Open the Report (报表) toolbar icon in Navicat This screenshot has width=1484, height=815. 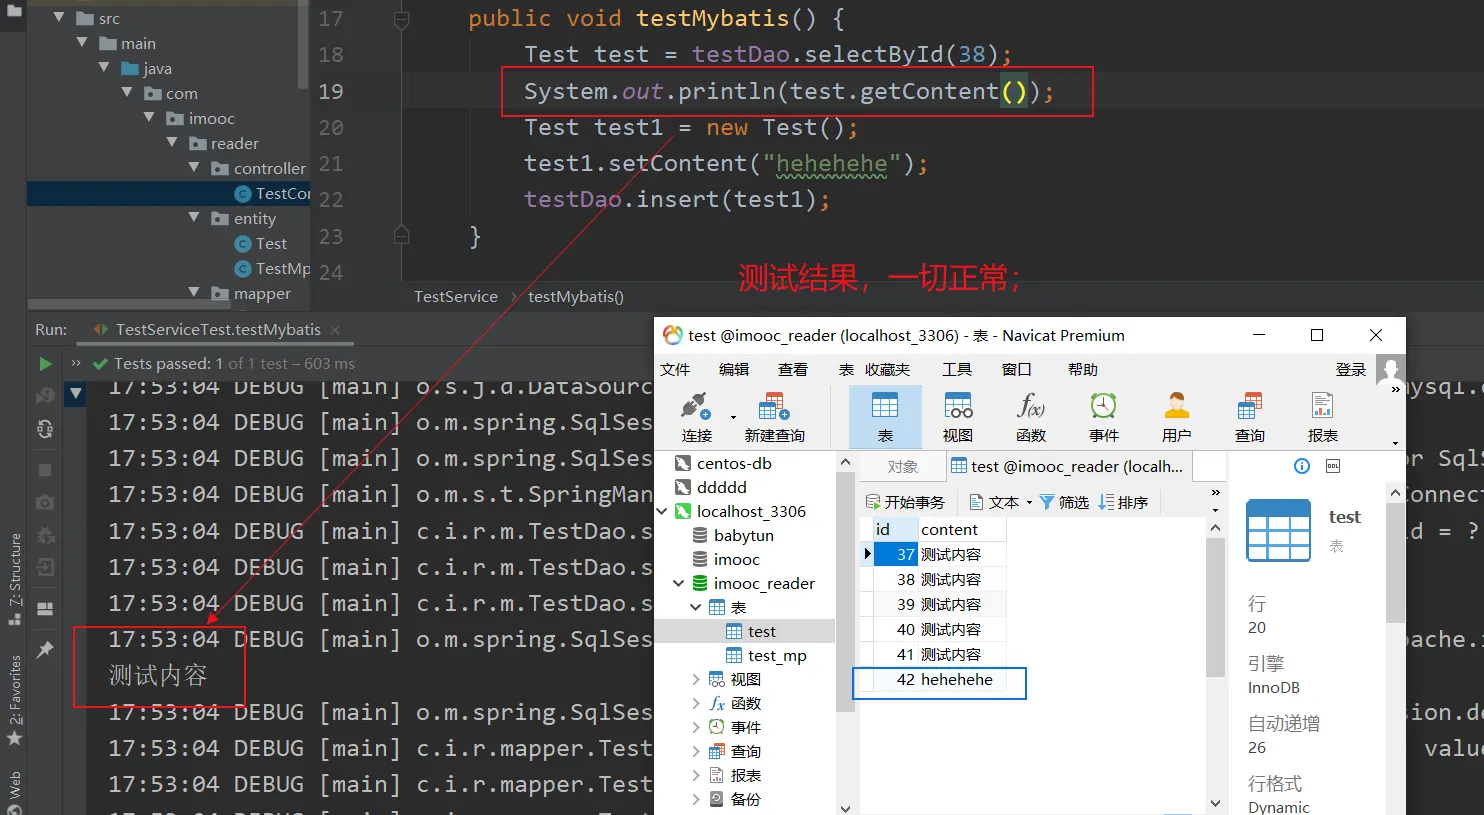1323,417
